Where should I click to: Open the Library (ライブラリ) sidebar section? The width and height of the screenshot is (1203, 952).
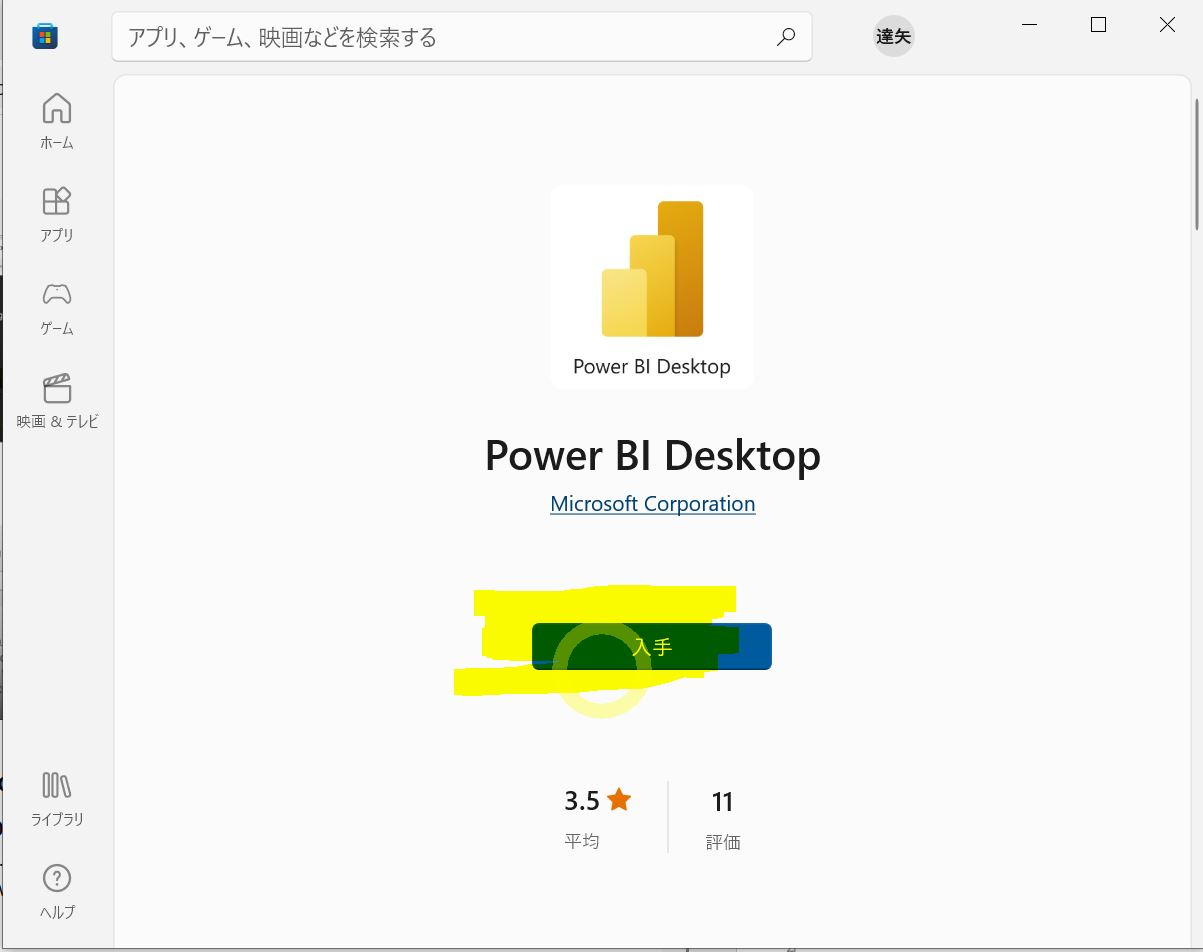[x=57, y=798]
